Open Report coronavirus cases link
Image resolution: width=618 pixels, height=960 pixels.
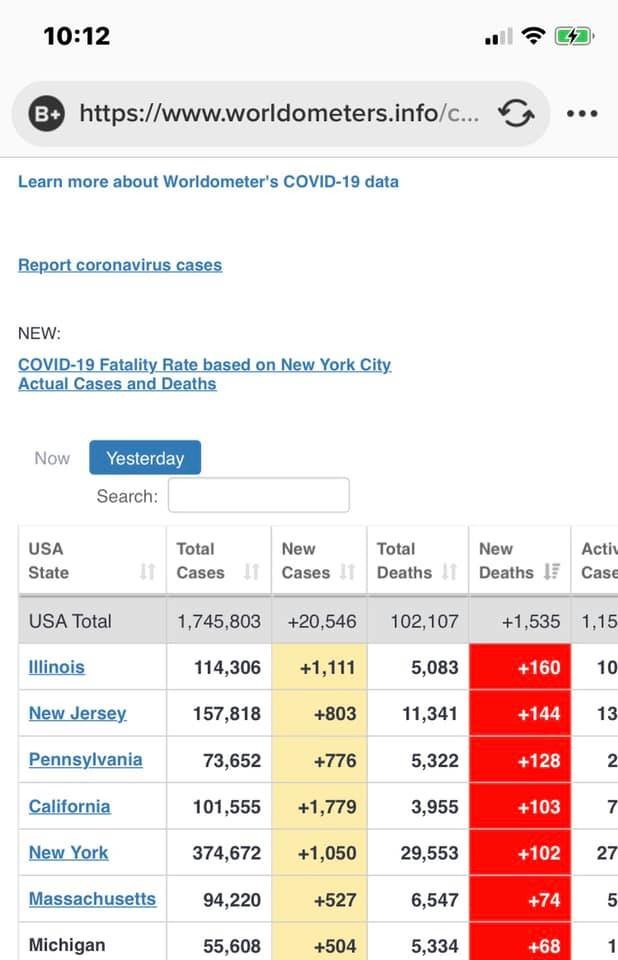(120, 265)
